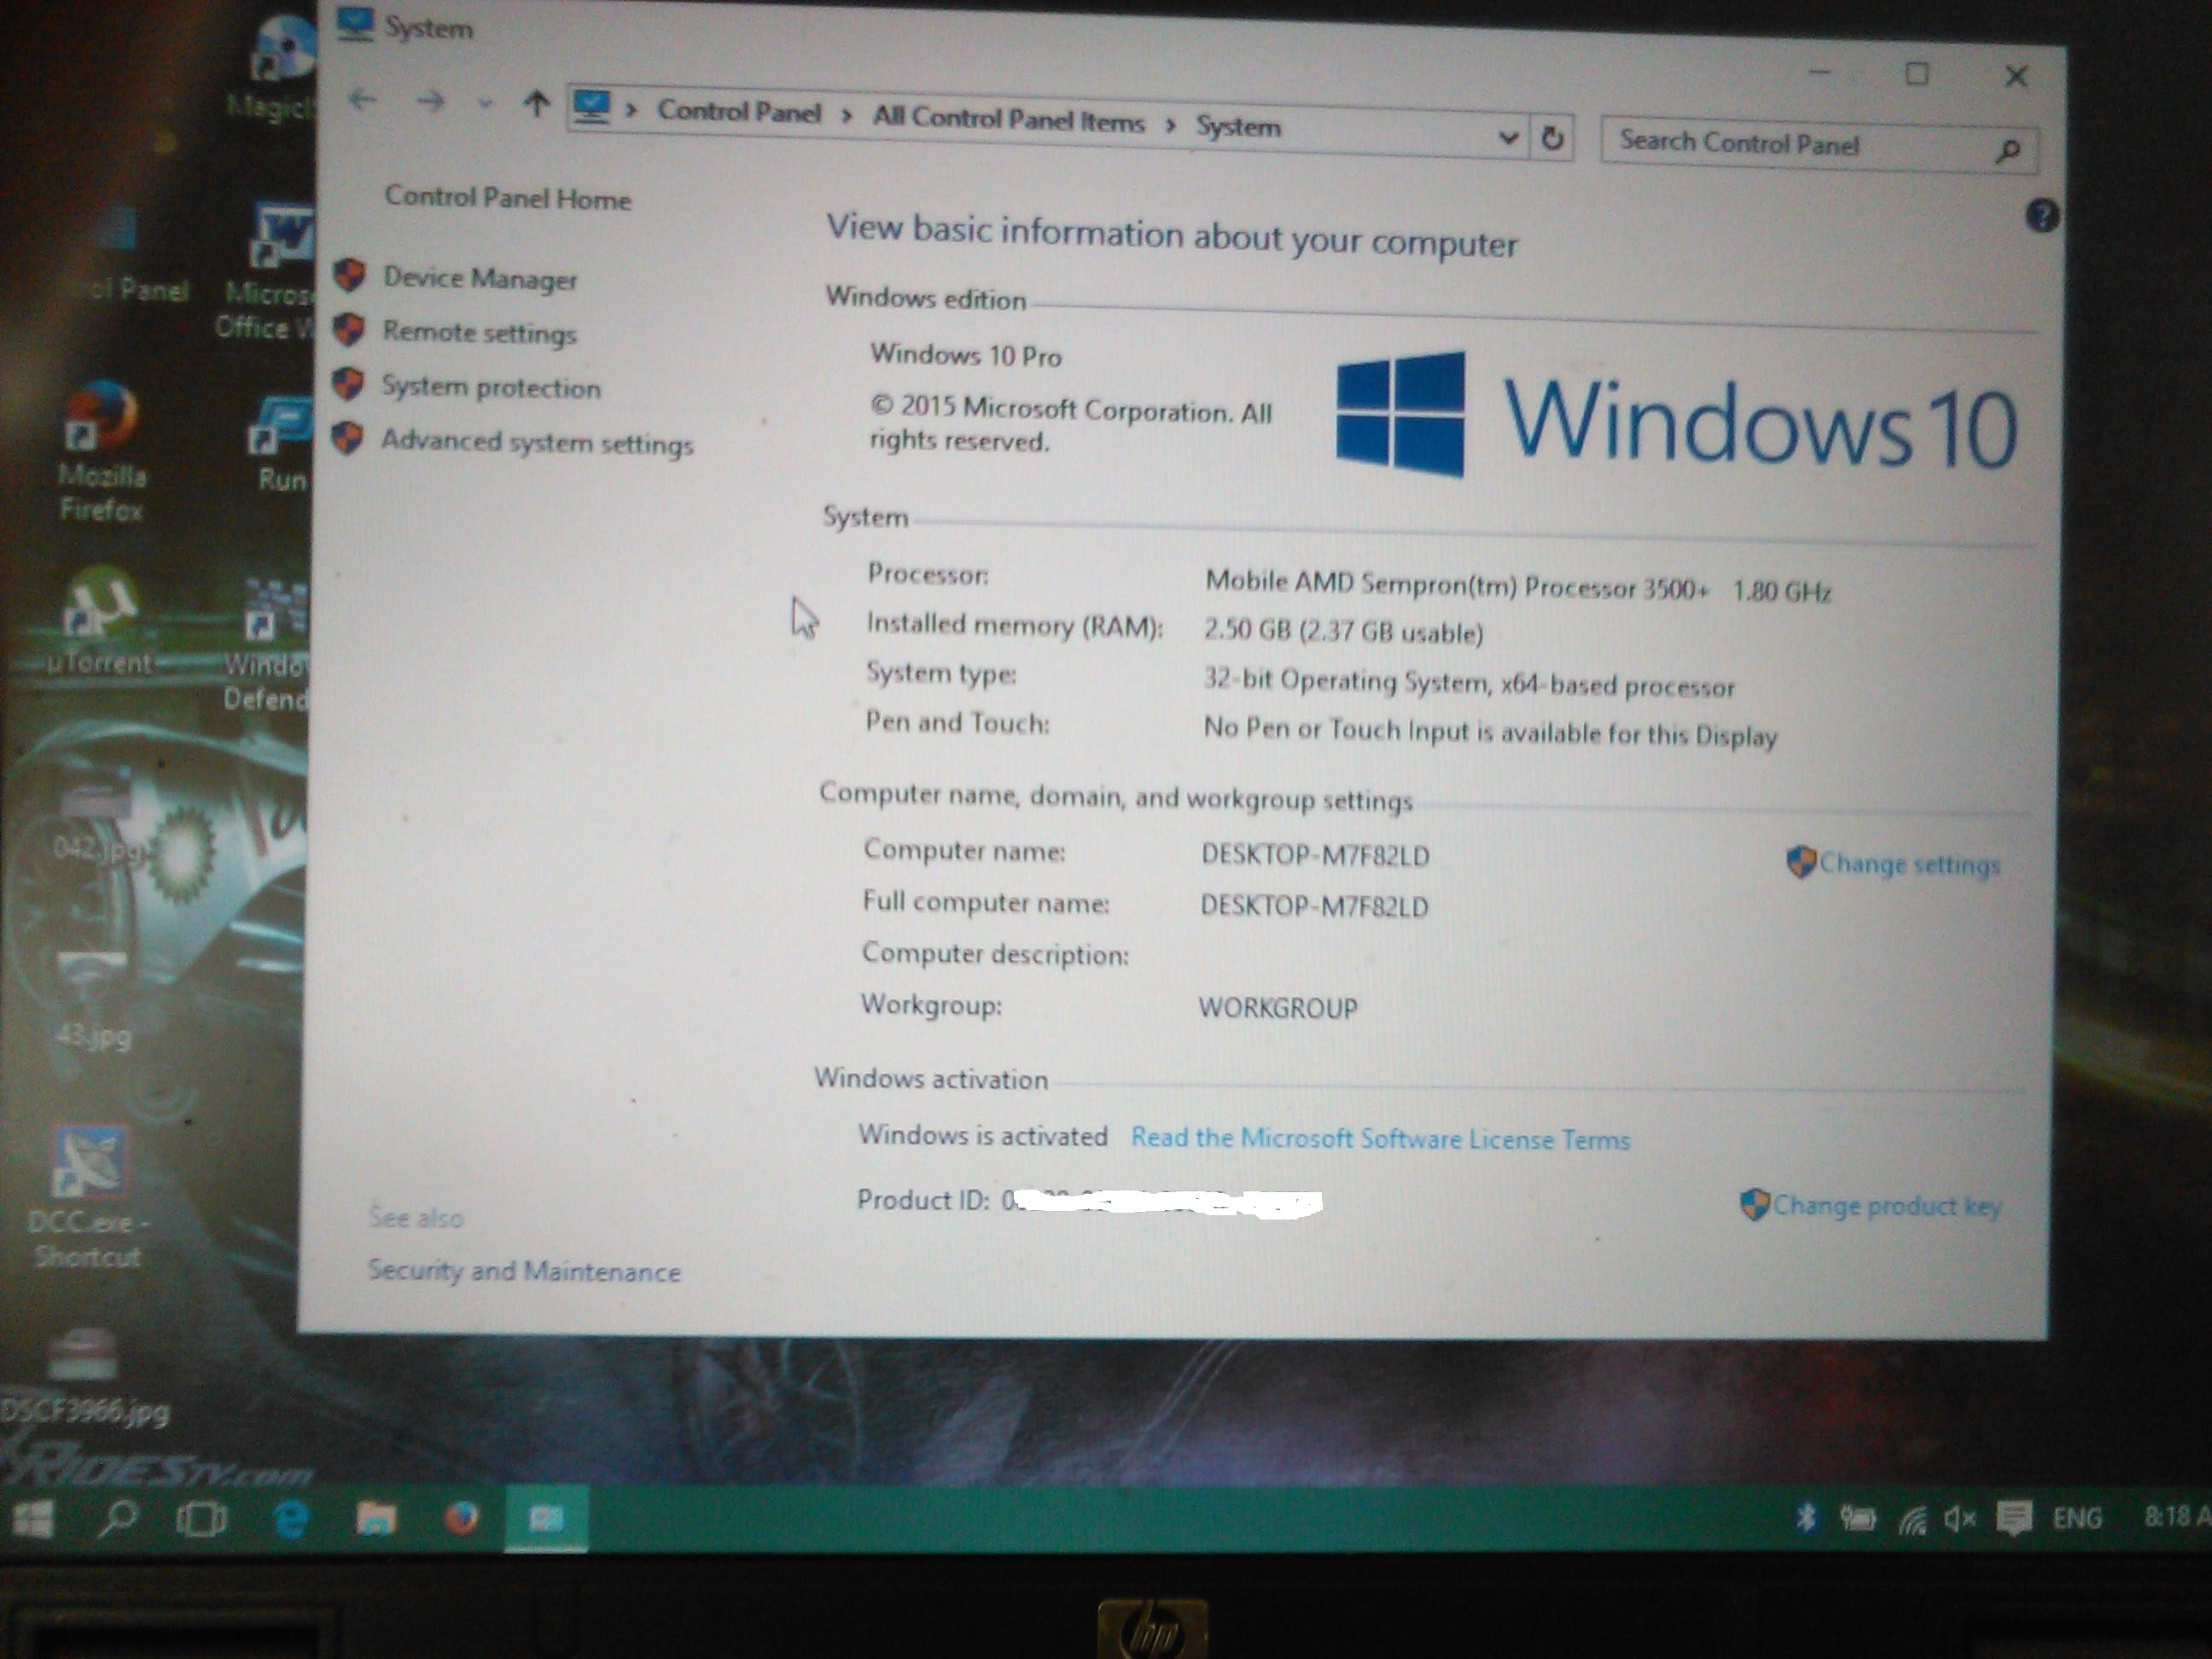Refresh the System page
This screenshot has width=2212, height=1659.
1552,139
